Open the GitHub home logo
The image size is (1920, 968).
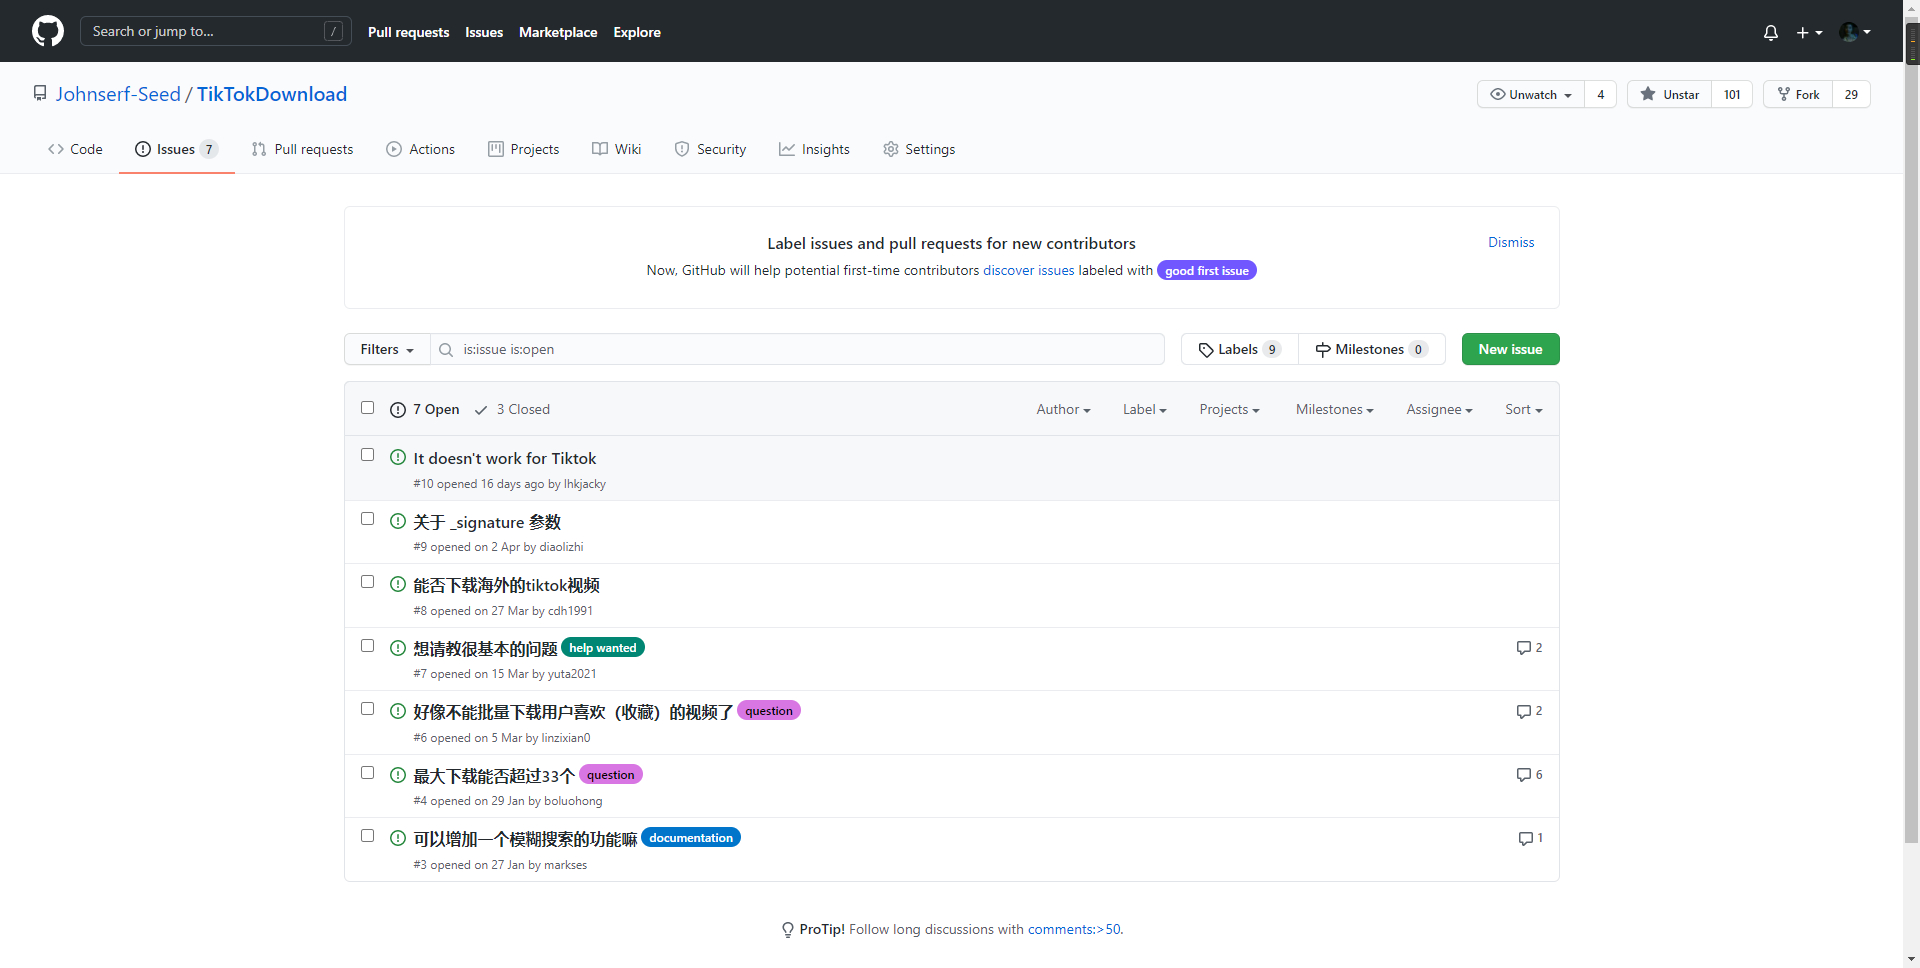47,31
